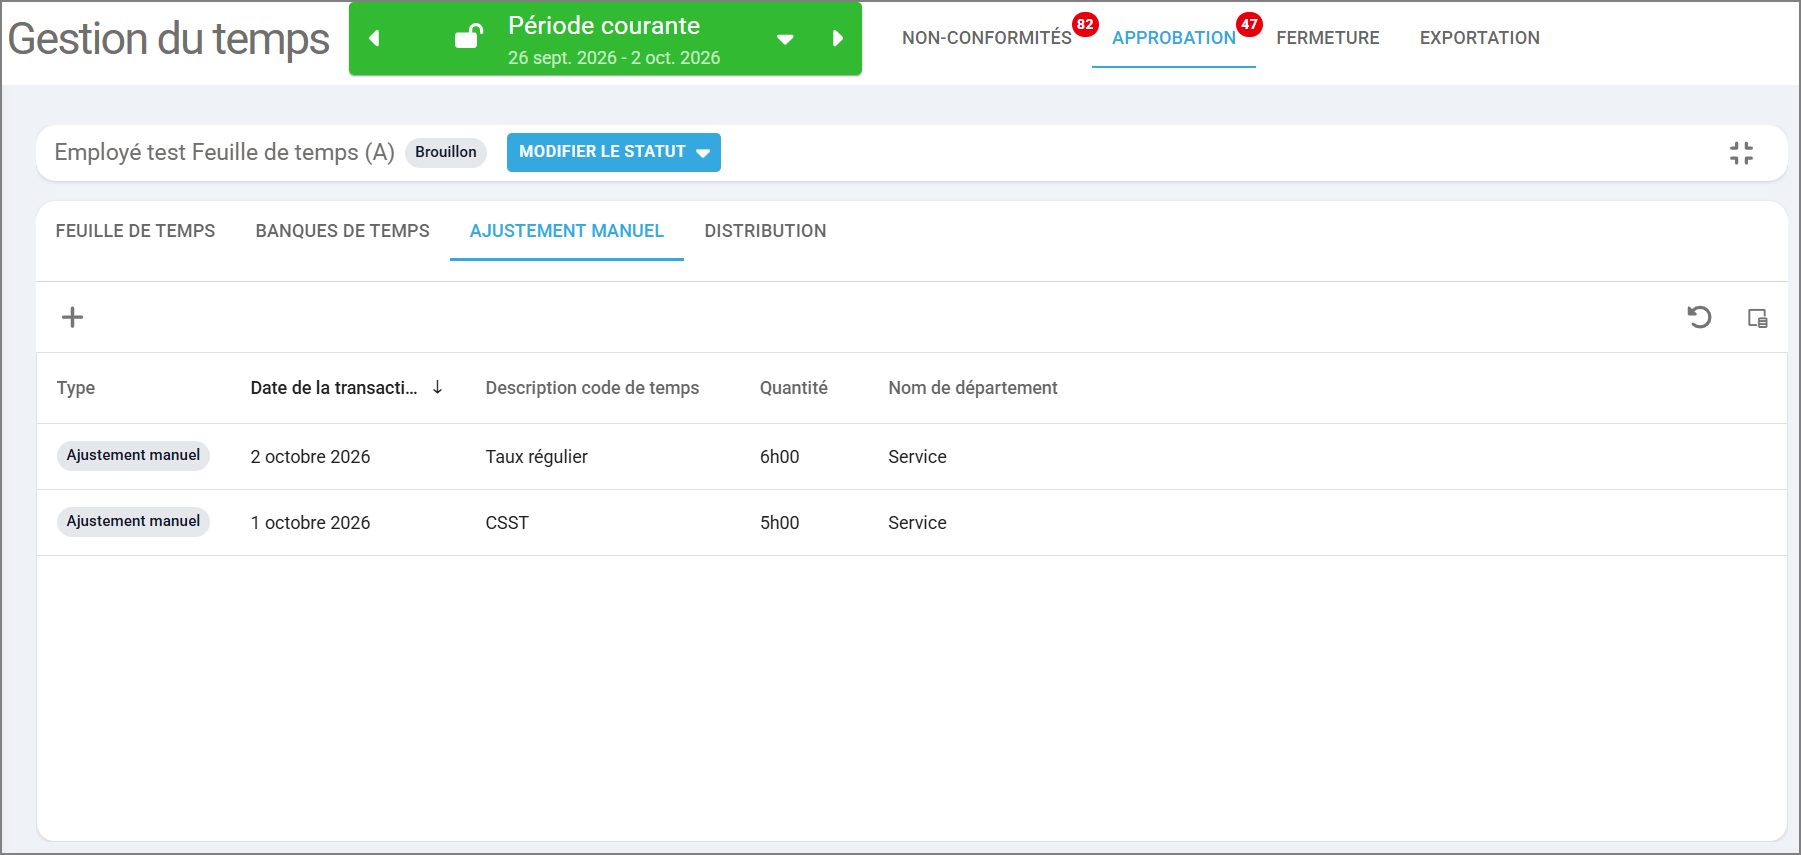This screenshot has height=855, width=1801.
Task: Go to the next period with right arrow
Action: (838, 39)
